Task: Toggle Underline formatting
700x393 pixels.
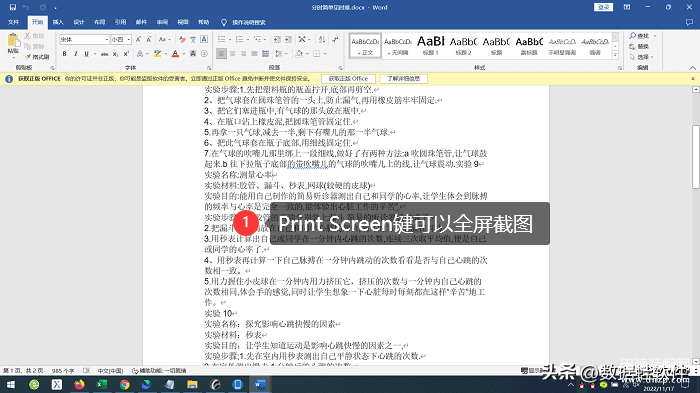Action: (x=86, y=54)
